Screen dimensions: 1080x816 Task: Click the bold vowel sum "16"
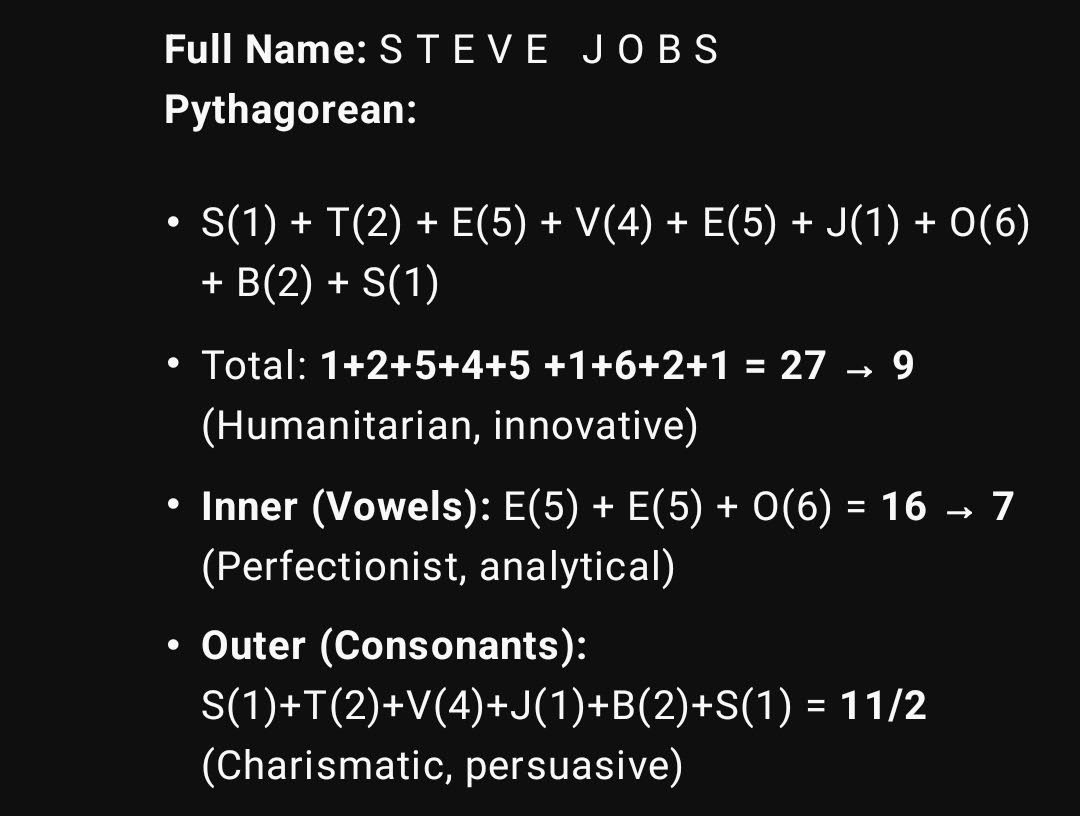pyautogui.click(x=904, y=506)
